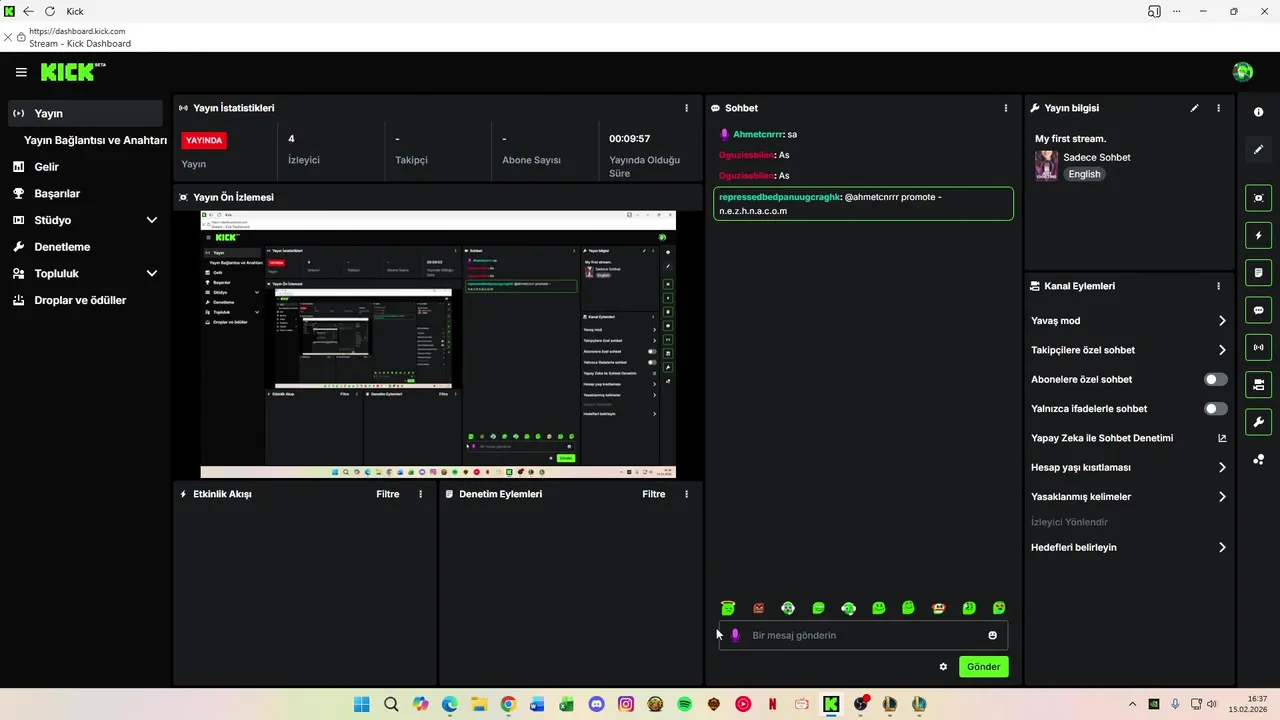Open the external link icon for AI moderation
Viewport: 1280px width, 720px height.
(x=1222, y=438)
